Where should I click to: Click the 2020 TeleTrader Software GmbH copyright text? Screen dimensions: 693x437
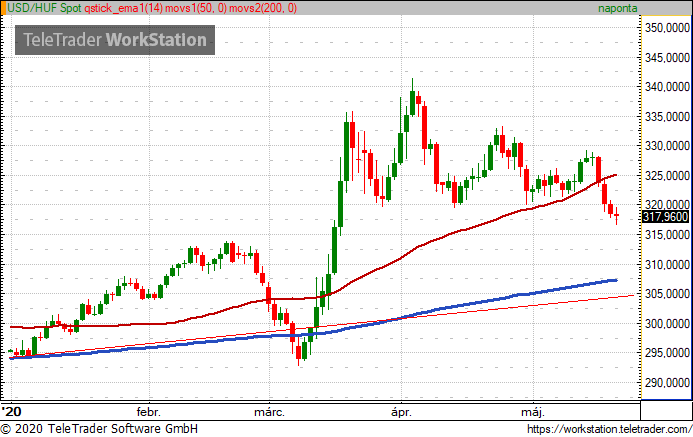pos(99,429)
